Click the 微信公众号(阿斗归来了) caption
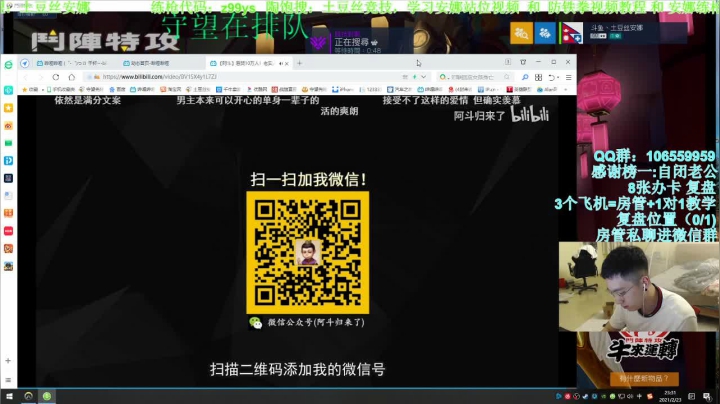Viewport: 720px width, 404px height. 316,323
